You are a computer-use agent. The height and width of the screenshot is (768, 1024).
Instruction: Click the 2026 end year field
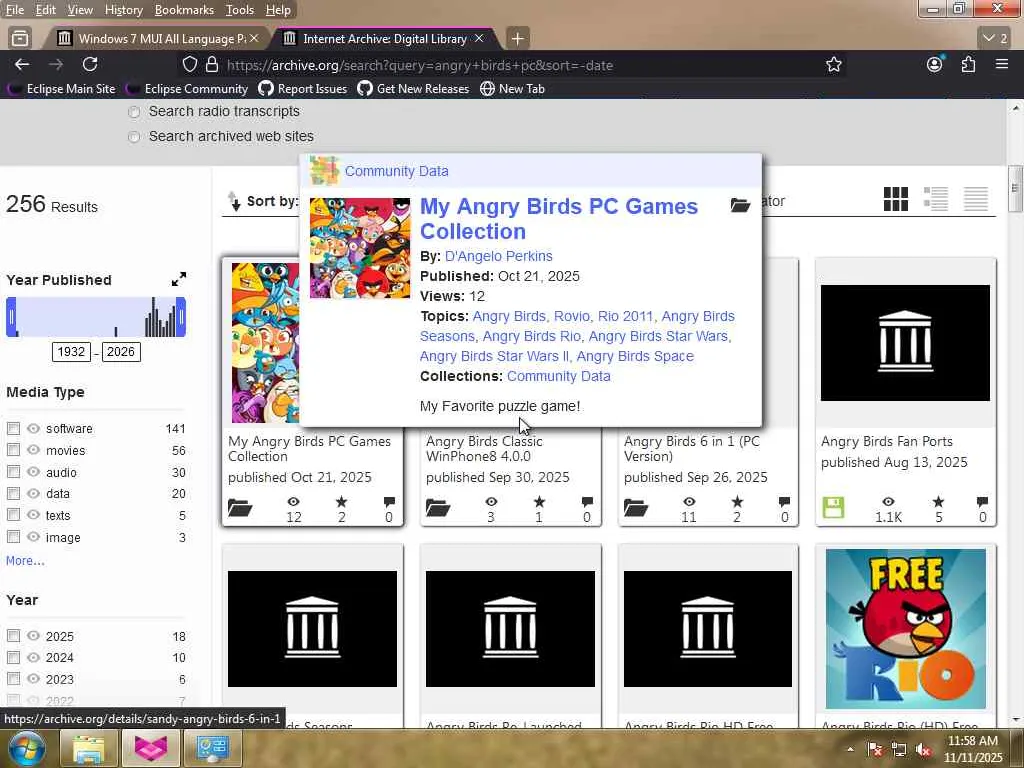point(121,352)
